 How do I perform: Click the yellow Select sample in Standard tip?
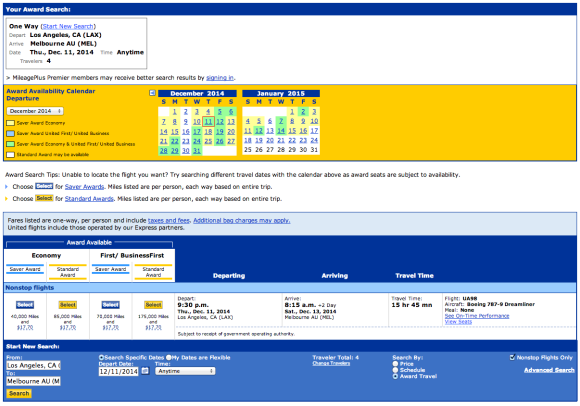click(x=44, y=198)
